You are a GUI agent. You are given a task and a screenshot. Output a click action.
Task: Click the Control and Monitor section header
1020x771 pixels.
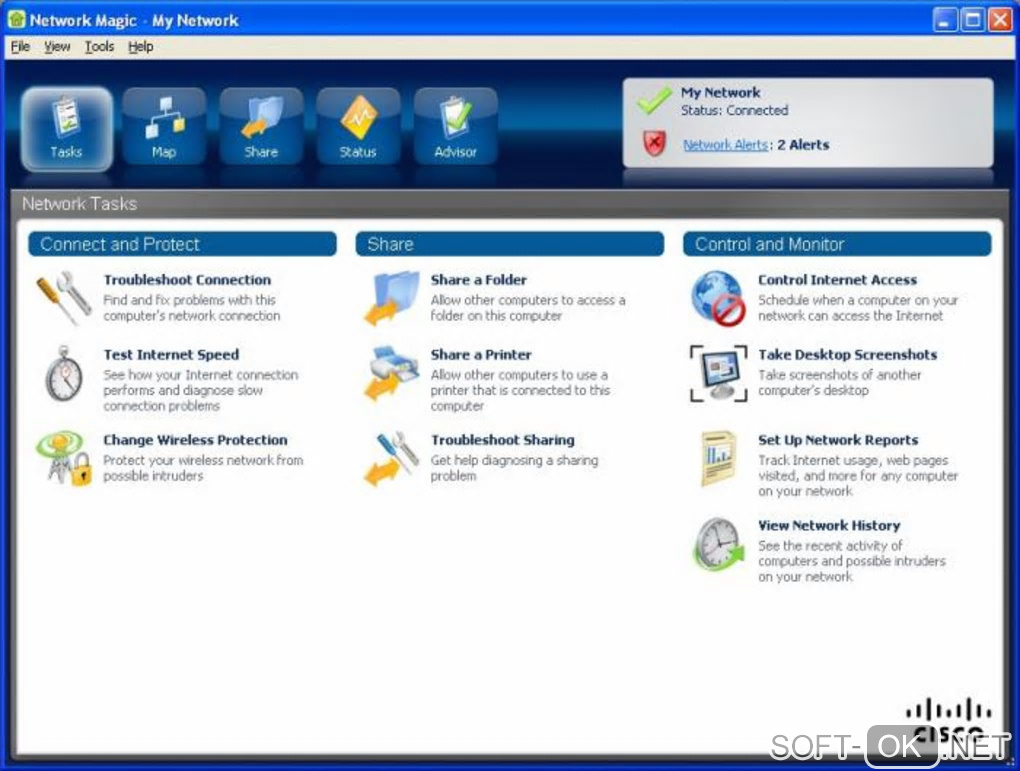tap(837, 244)
